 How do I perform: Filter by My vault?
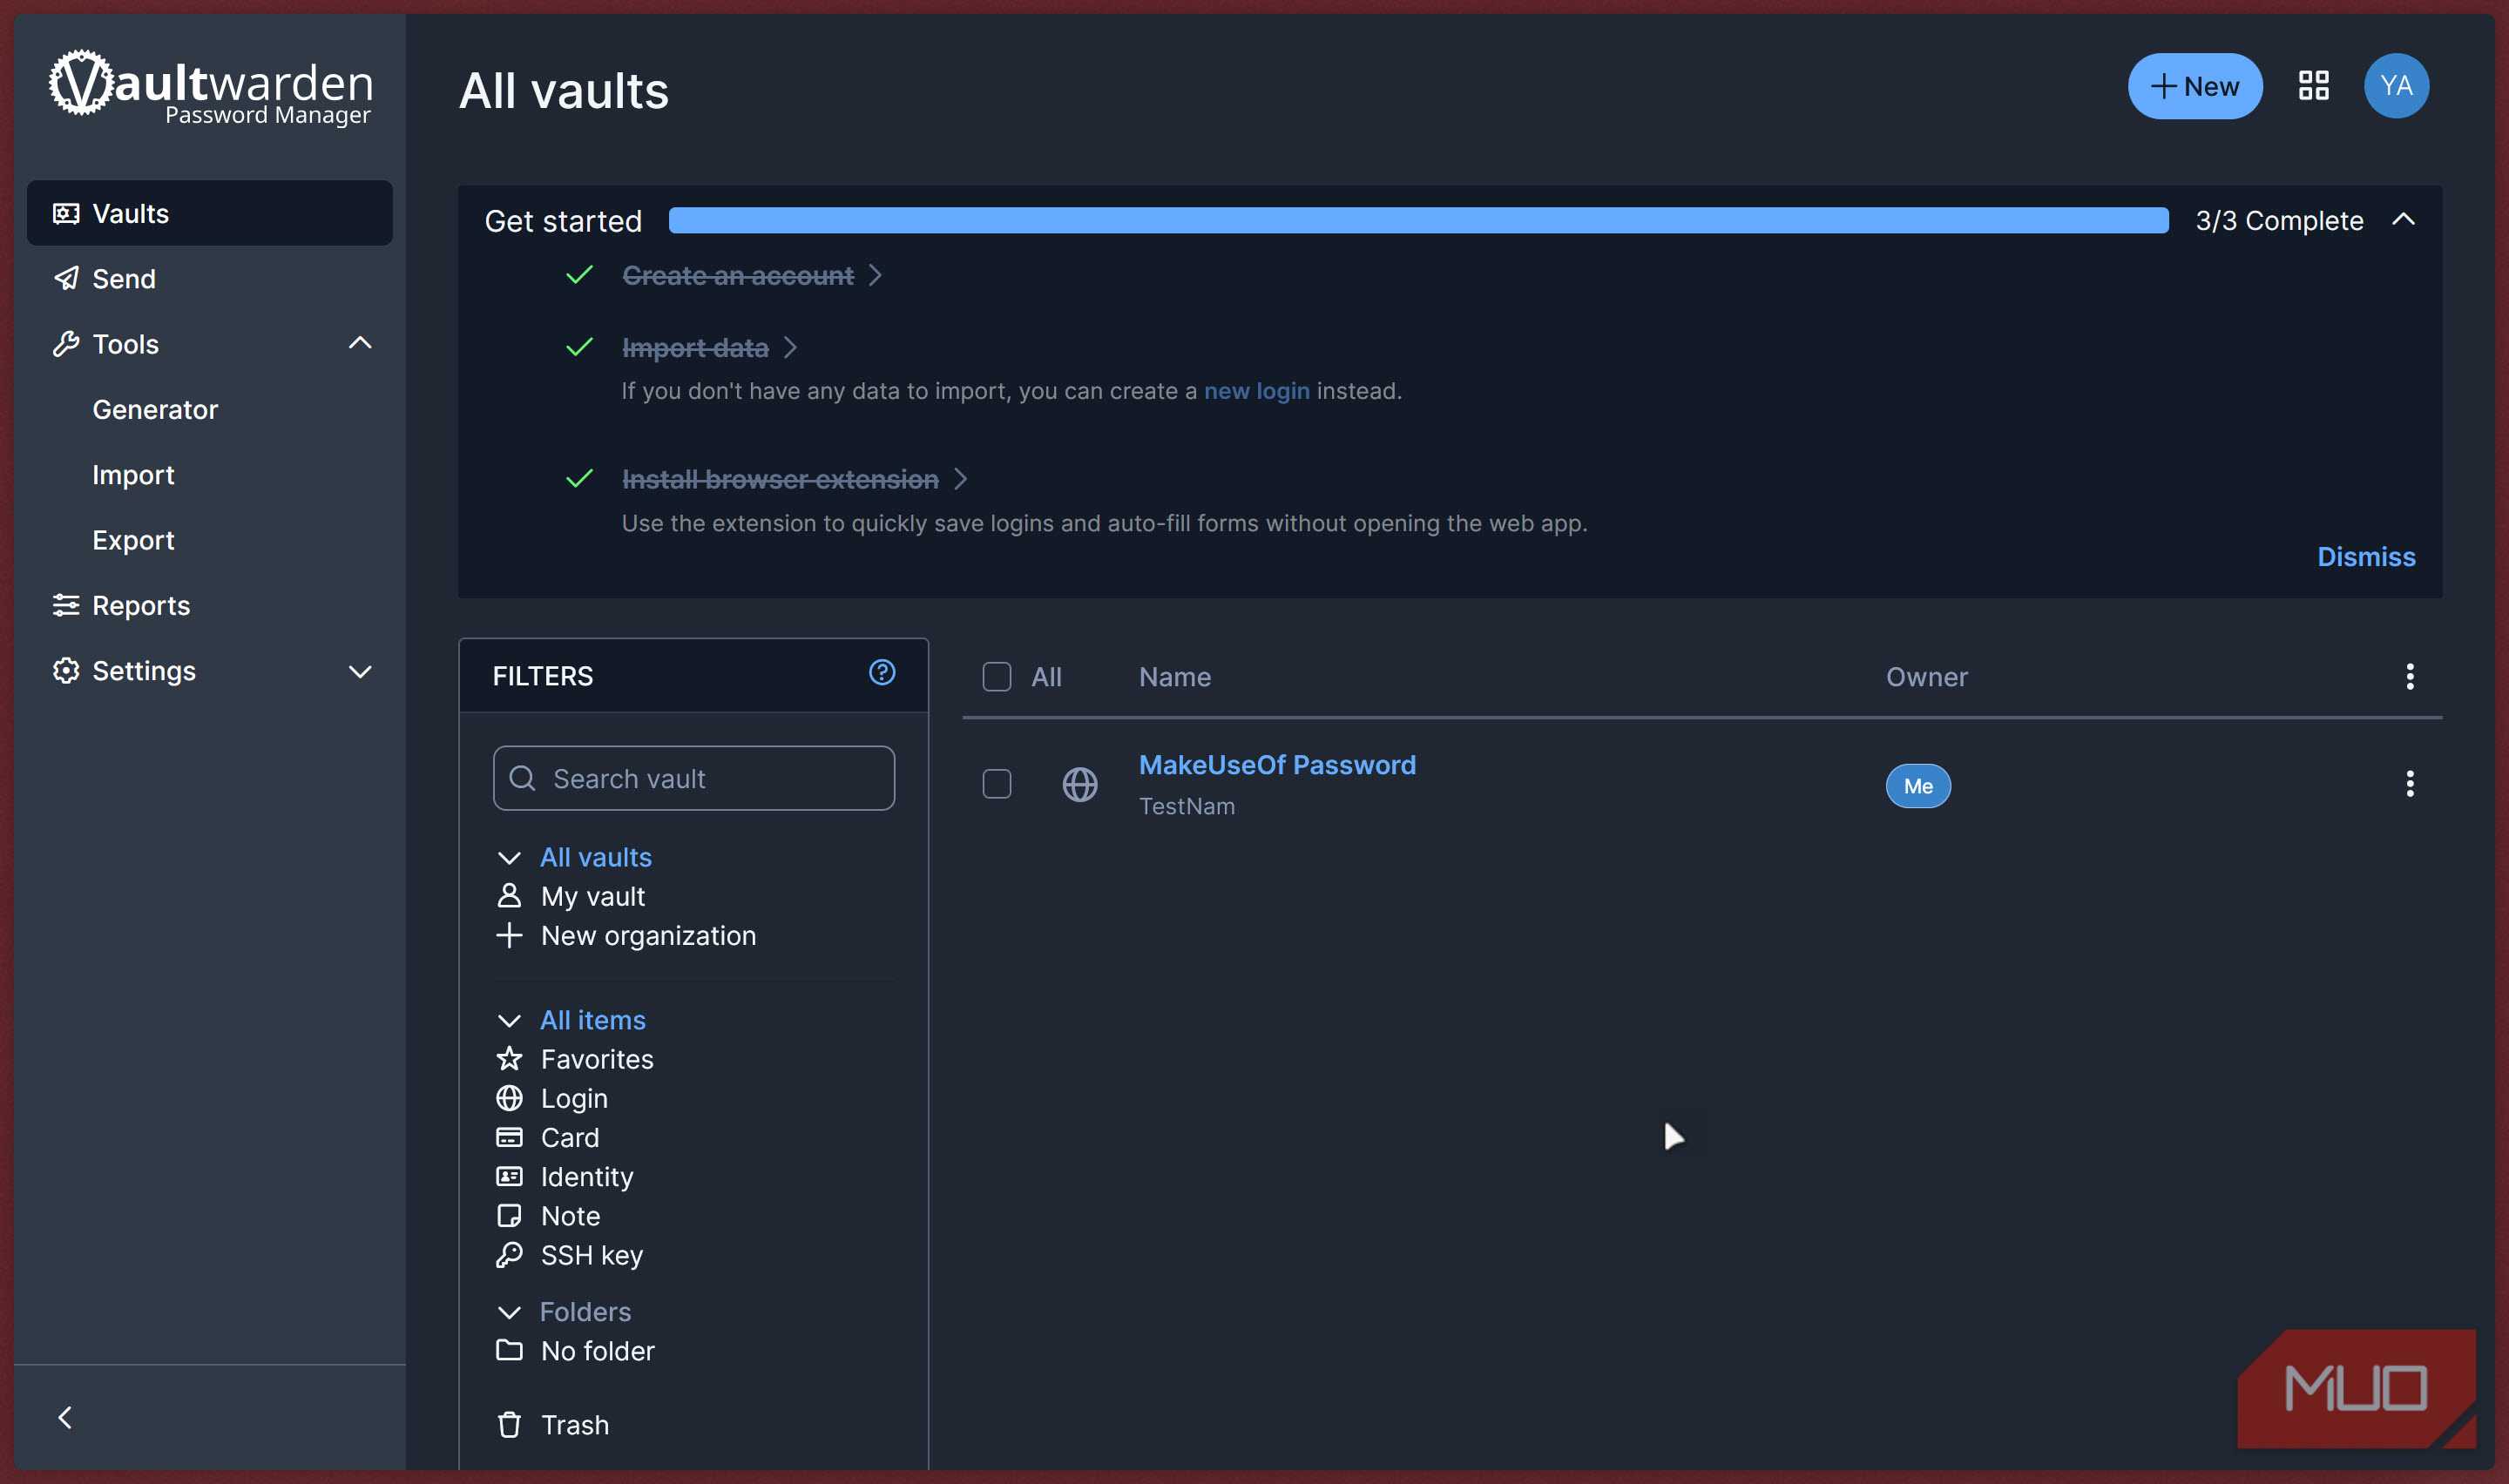point(592,897)
